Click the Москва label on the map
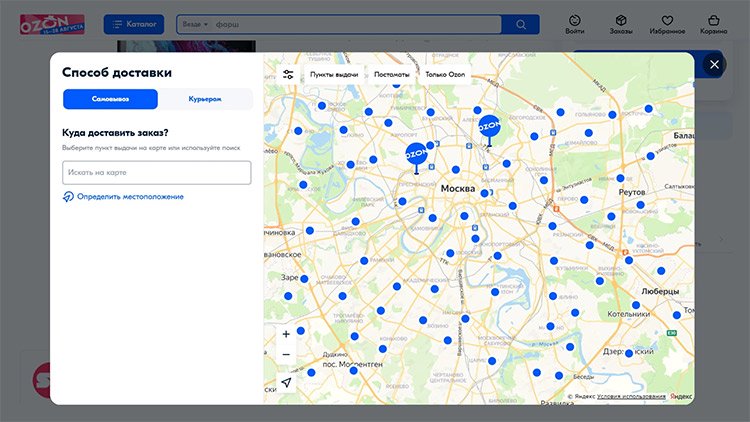 (458, 189)
